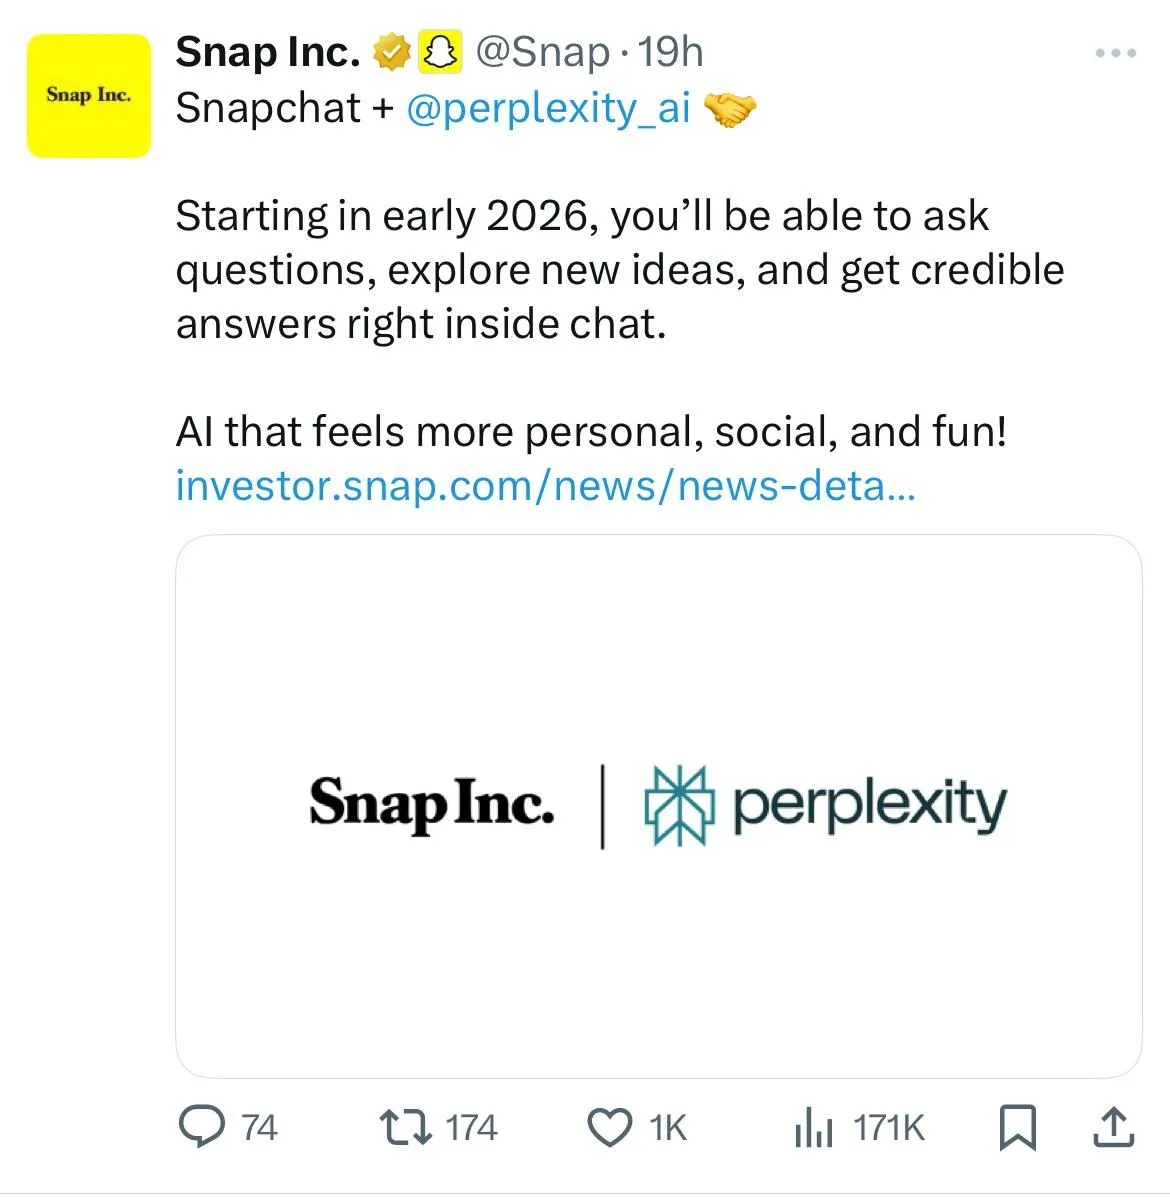Image resolution: width=1170 pixels, height=1198 pixels.
Task: Open the @perplexity_ai profile link
Action: click(x=549, y=108)
